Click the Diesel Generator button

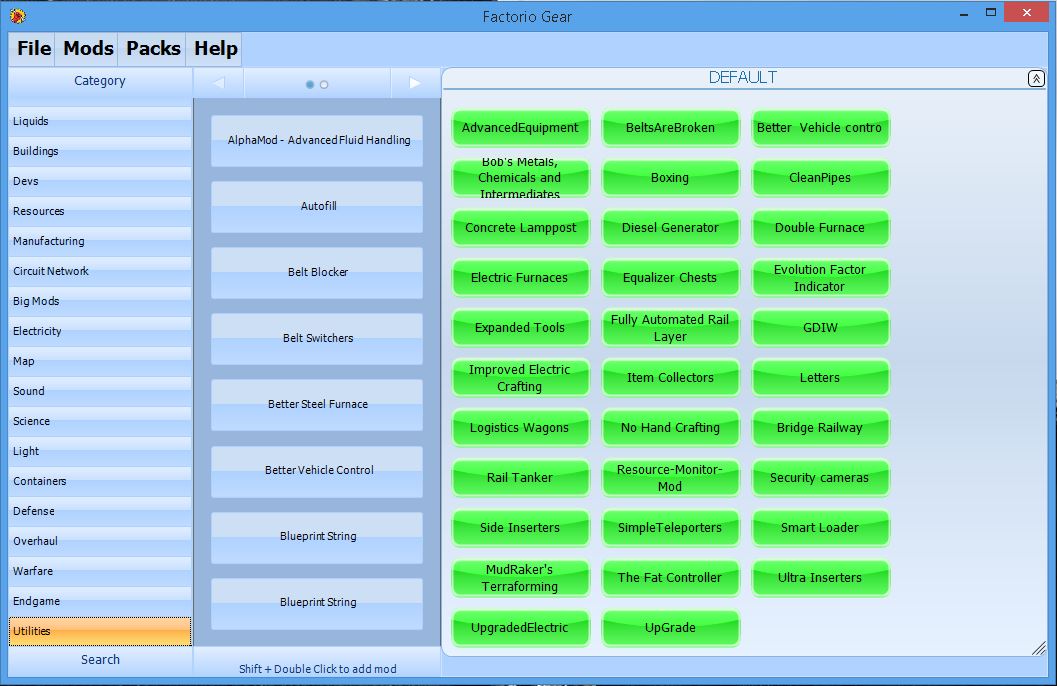tap(670, 228)
